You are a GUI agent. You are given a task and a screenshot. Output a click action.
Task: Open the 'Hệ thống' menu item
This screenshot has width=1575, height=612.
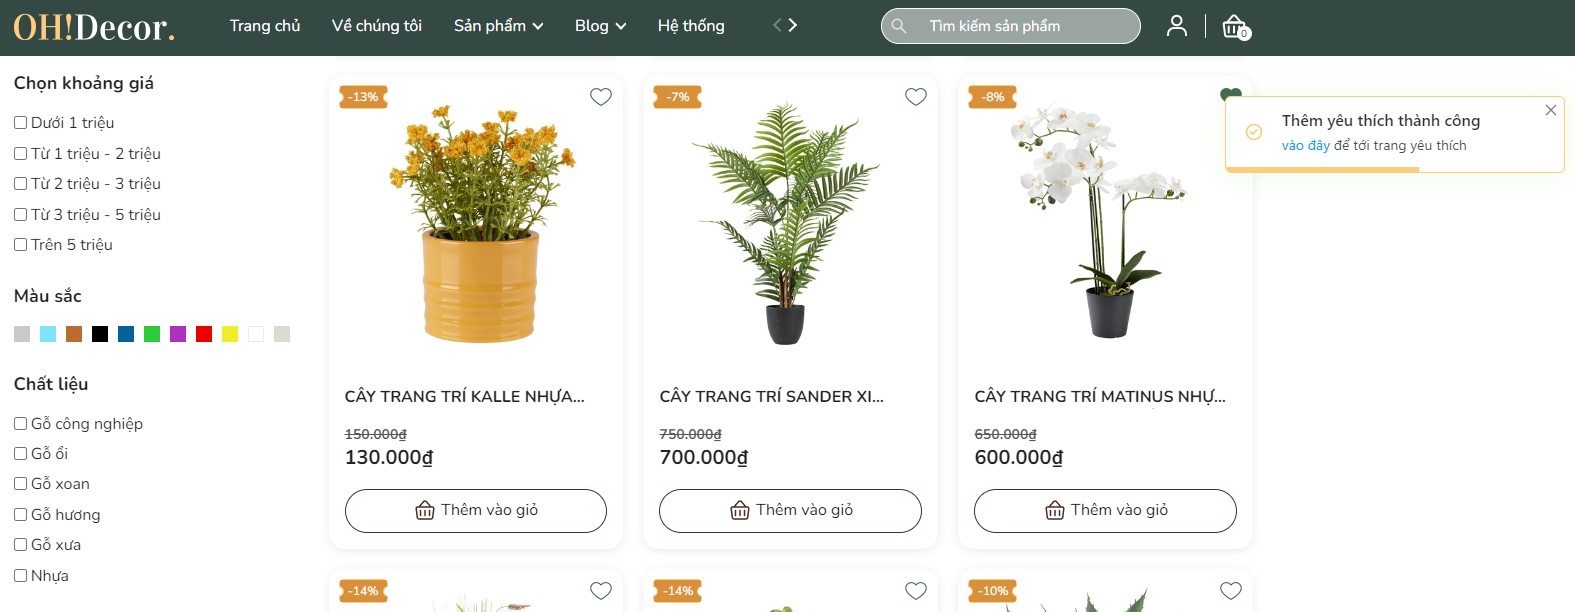click(691, 26)
